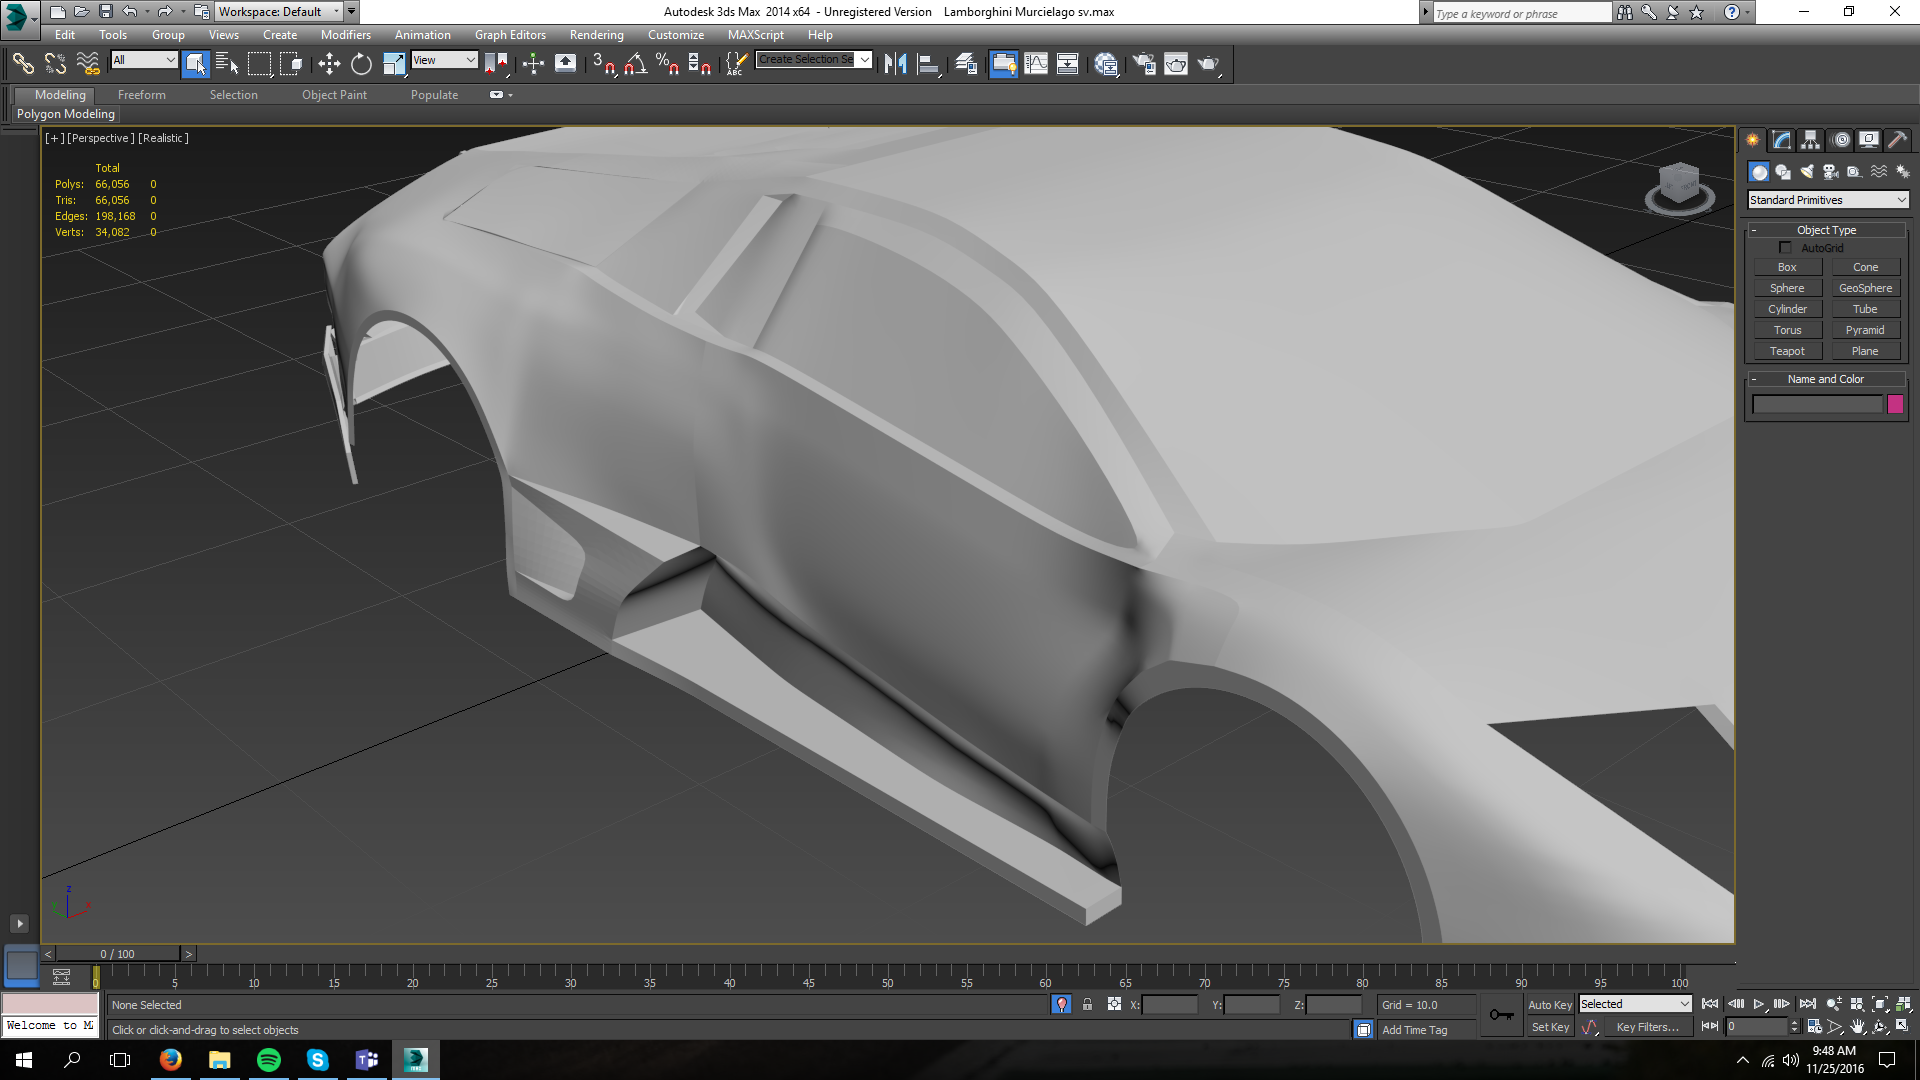Screen dimensions: 1920x1080
Task: Open the Rendering menu
Action: [596, 34]
